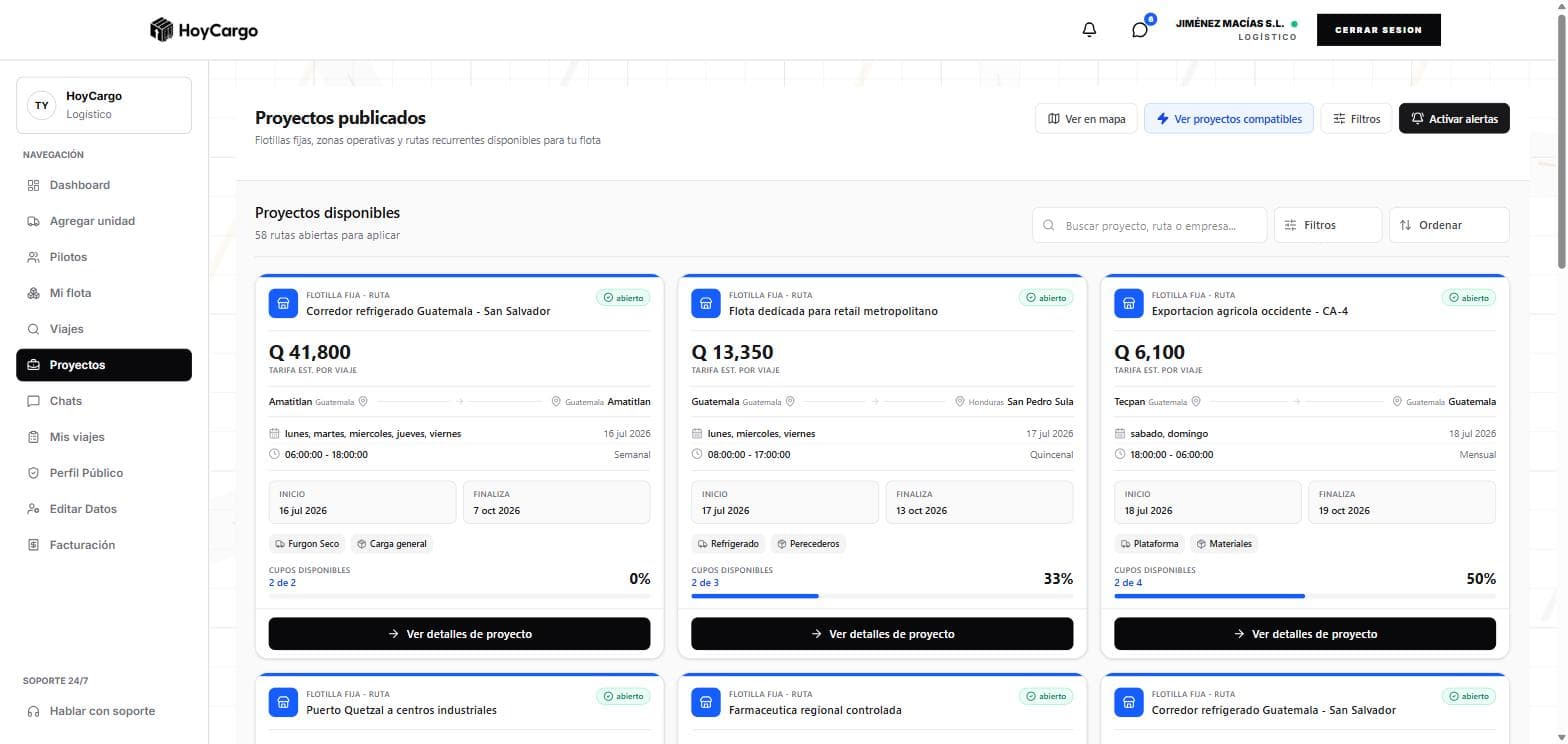Click the HoyCargo logo
Viewport: 1568px width, 744px height.
coord(204,30)
